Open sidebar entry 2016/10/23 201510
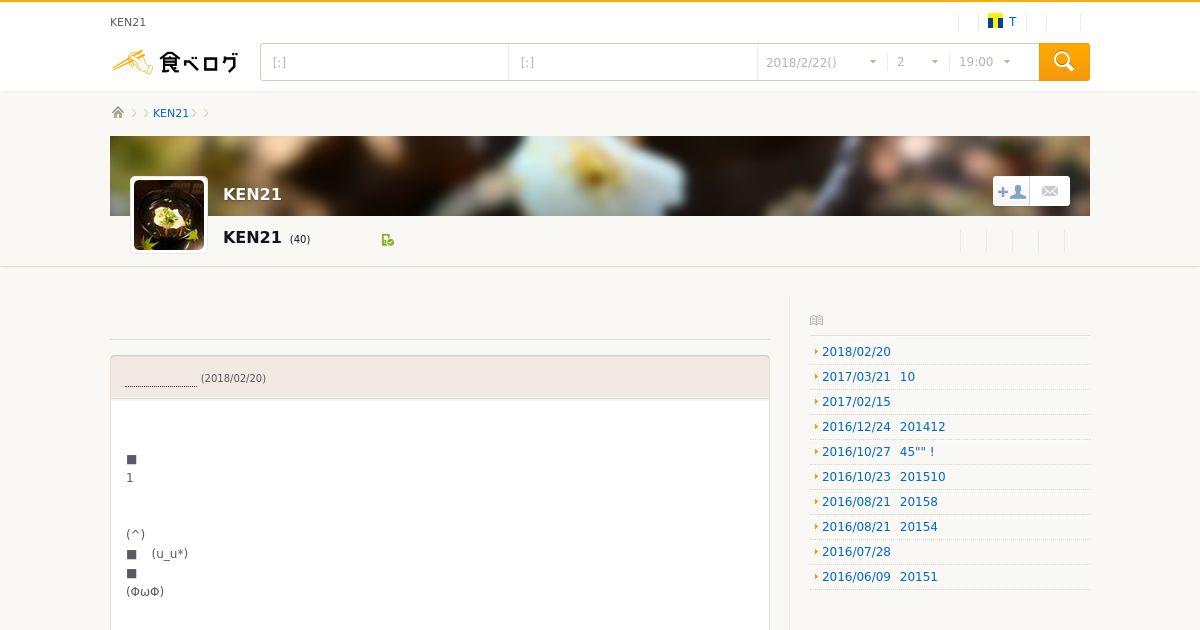The image size is (1200, 630). (x=883, y=477)
